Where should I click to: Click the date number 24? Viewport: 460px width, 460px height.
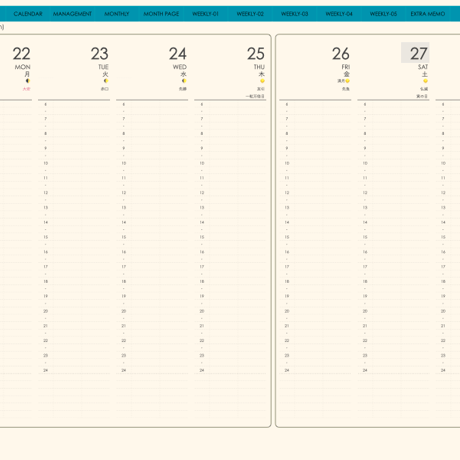[x=178, y=54]
